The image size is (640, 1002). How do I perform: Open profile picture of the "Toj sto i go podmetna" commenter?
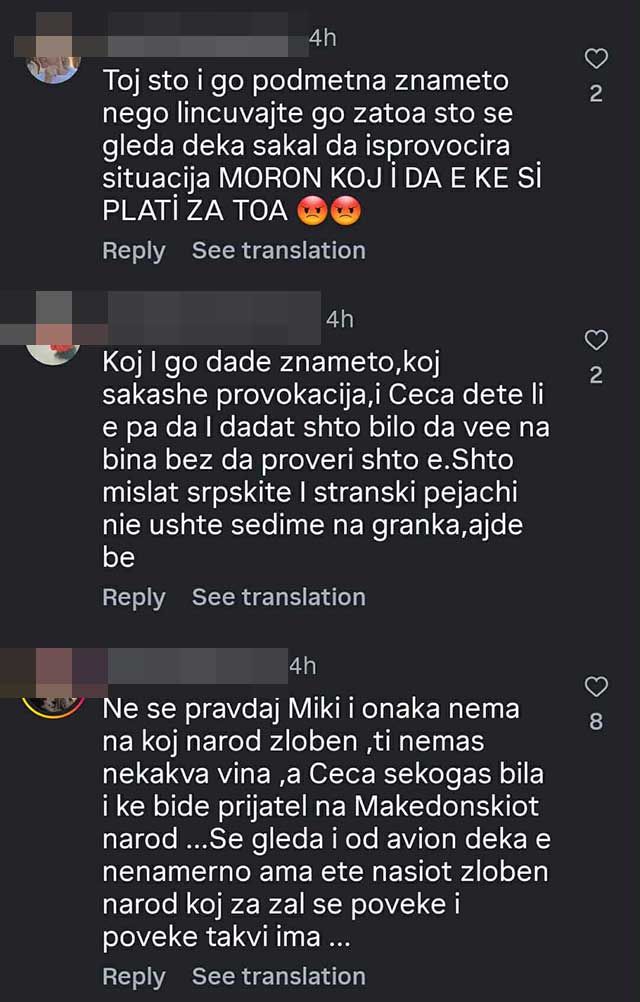(54, 64)
